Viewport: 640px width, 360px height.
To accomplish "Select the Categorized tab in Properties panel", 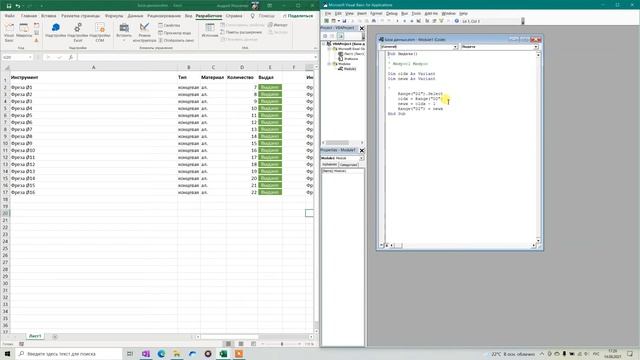I will point(348,164).
